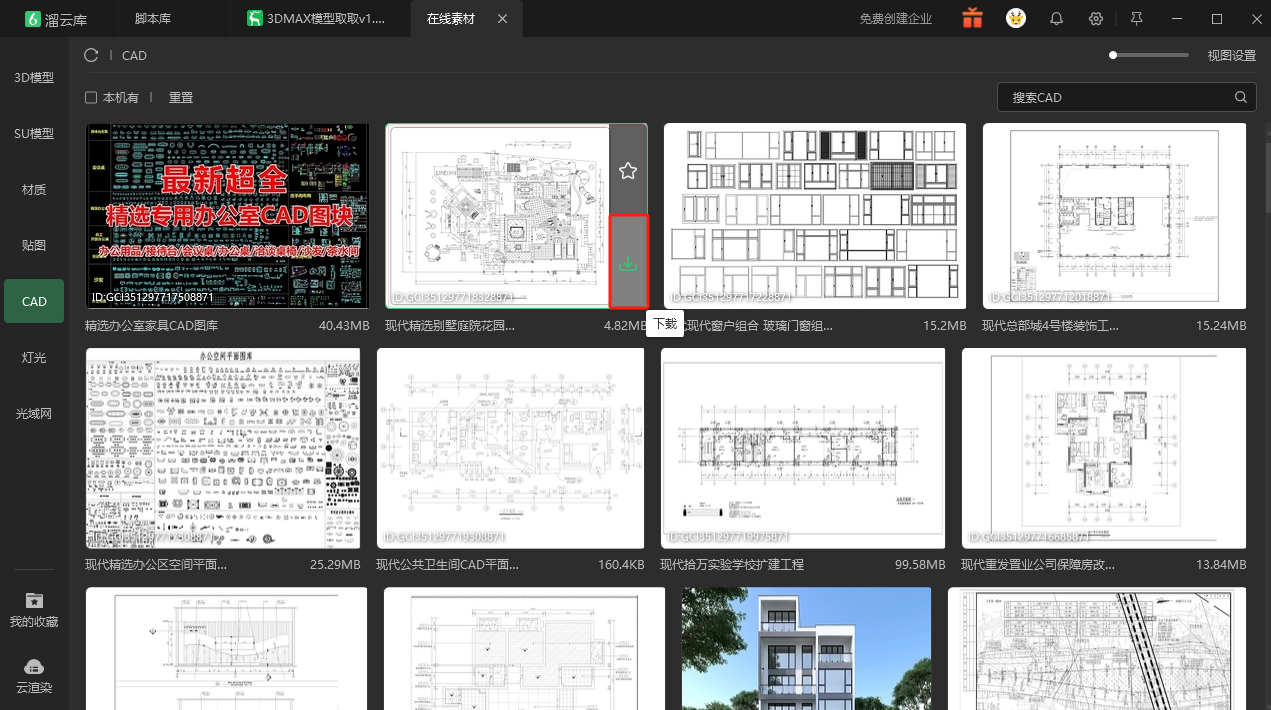Open 贴图 category in sidebar
1271x710 pixels.
34,245
